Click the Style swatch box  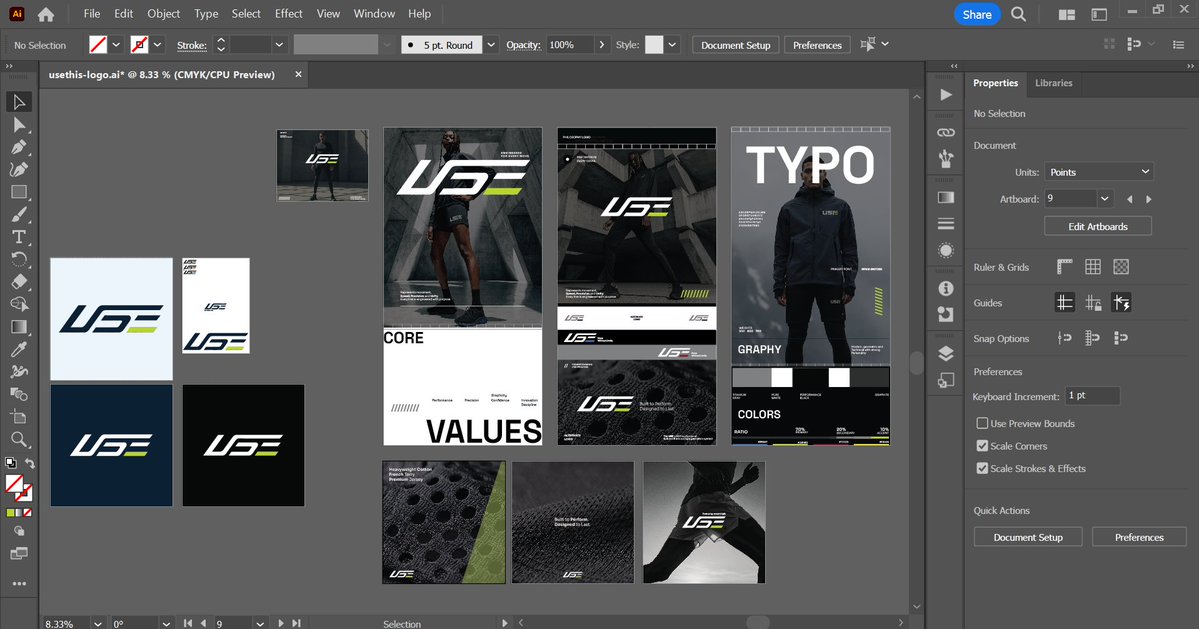[x=654, y=45]
